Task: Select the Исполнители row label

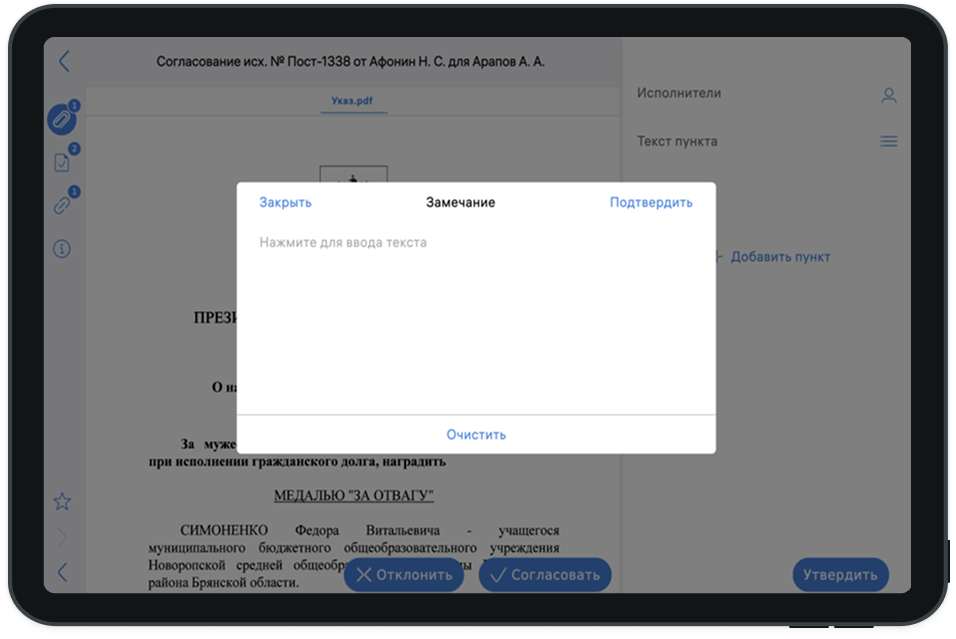Action: [x=679, y=93]
